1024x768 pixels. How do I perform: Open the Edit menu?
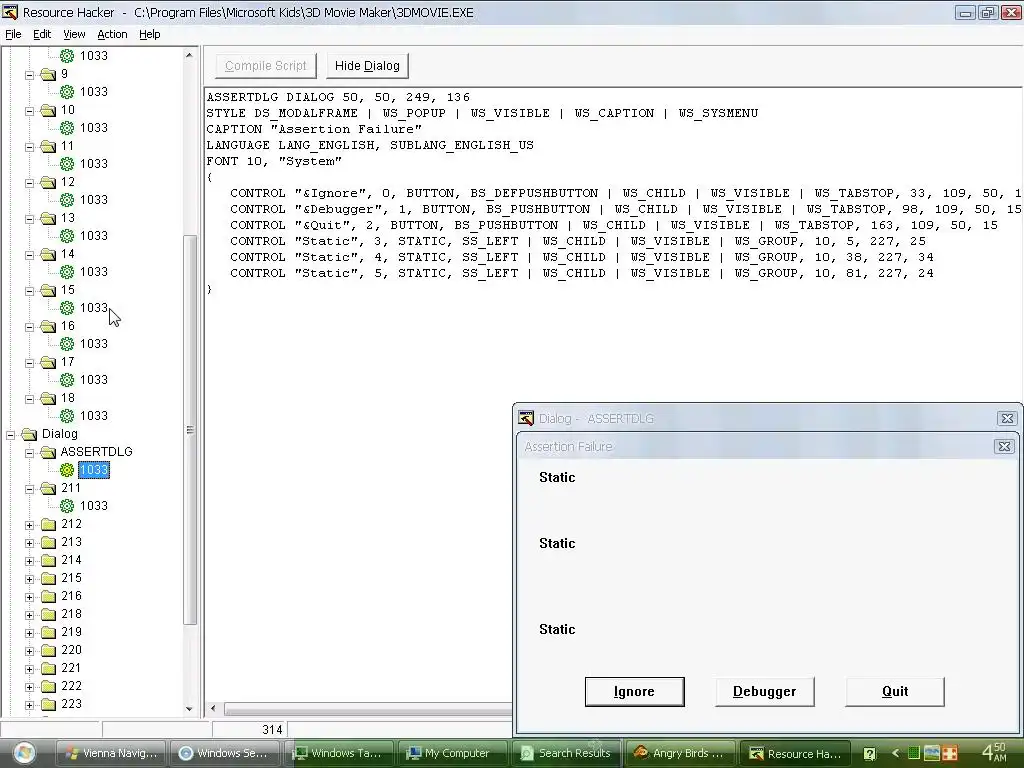[42, 34]
